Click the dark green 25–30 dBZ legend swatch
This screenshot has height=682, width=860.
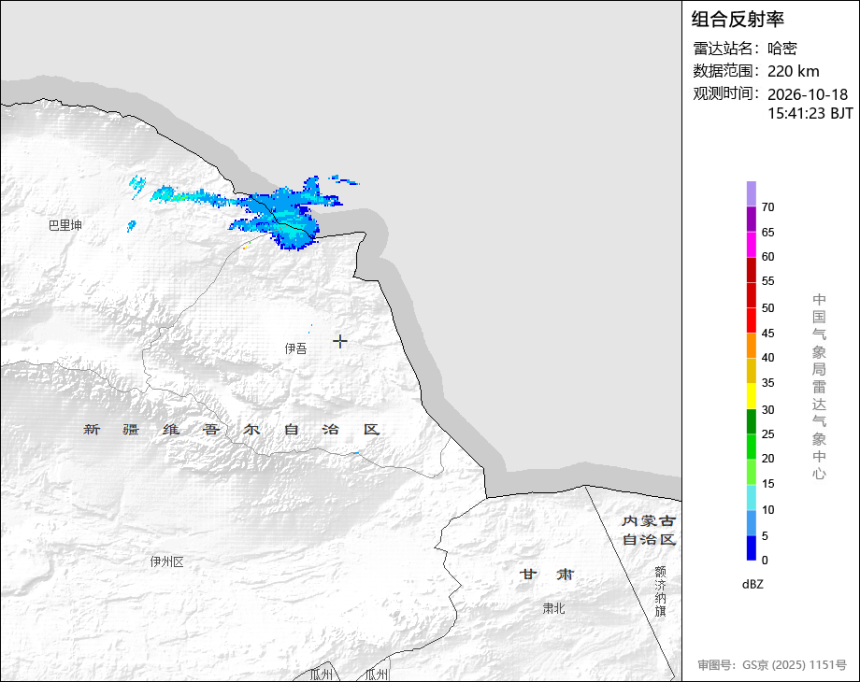pyautogui.click(x=751, y=421)
